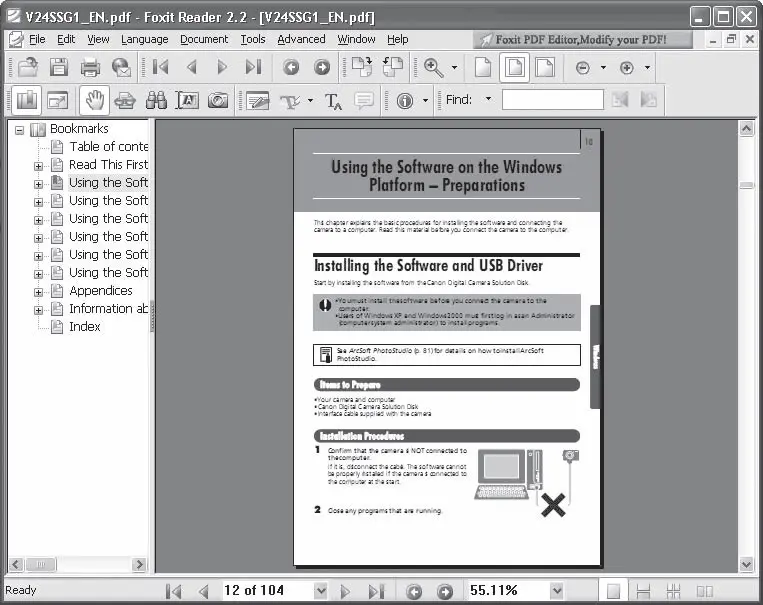Select the Hand tool
The image size is (763, 605).
(x=94, y=100)
